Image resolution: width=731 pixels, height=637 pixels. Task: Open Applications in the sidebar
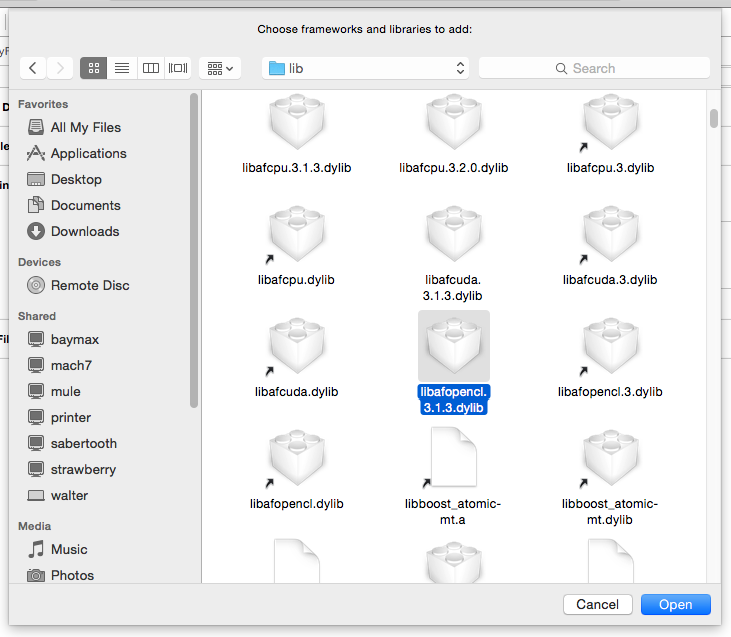(88, 153)
